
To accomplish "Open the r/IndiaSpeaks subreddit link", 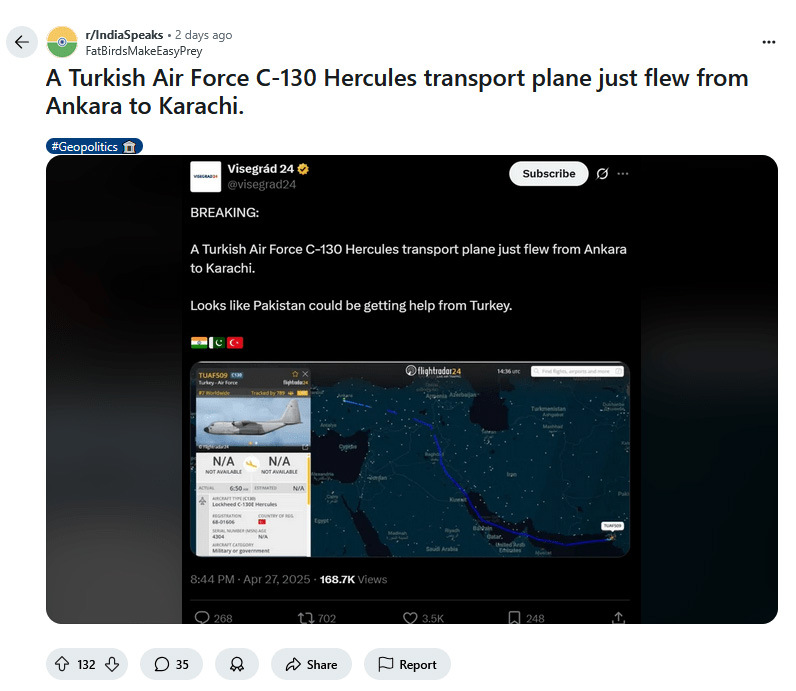I will coord(124,35).
